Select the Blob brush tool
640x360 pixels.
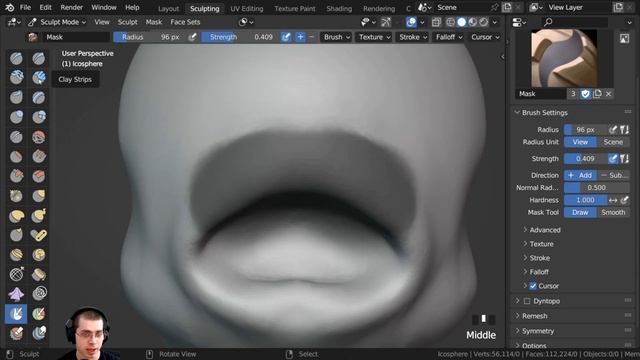39,117
